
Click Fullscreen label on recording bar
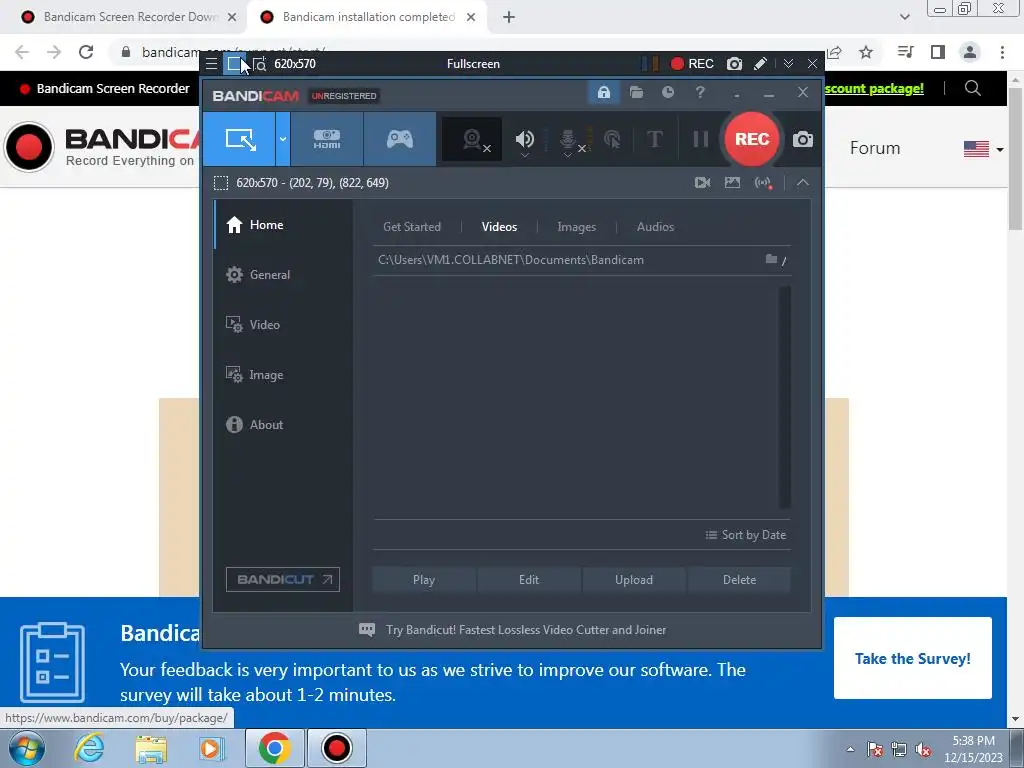[473, 63]
